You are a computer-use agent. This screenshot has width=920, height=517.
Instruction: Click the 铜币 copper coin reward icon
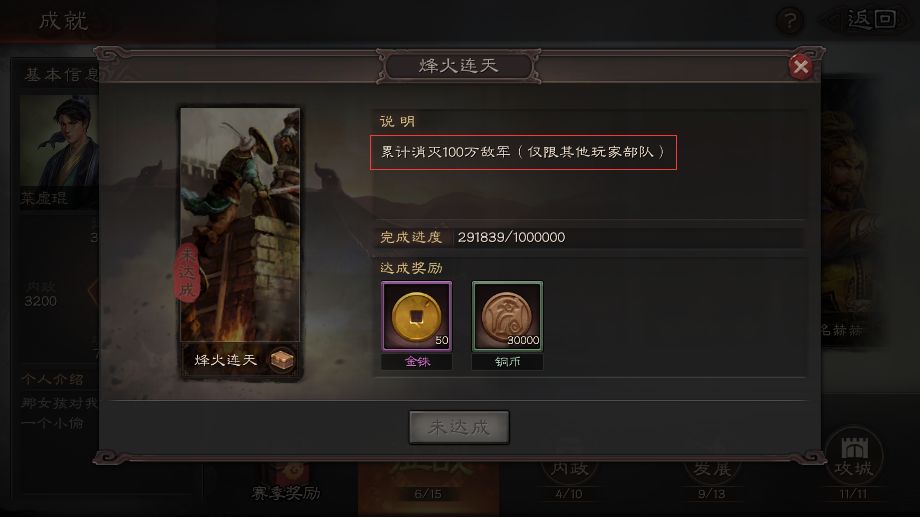coord(508,316)
